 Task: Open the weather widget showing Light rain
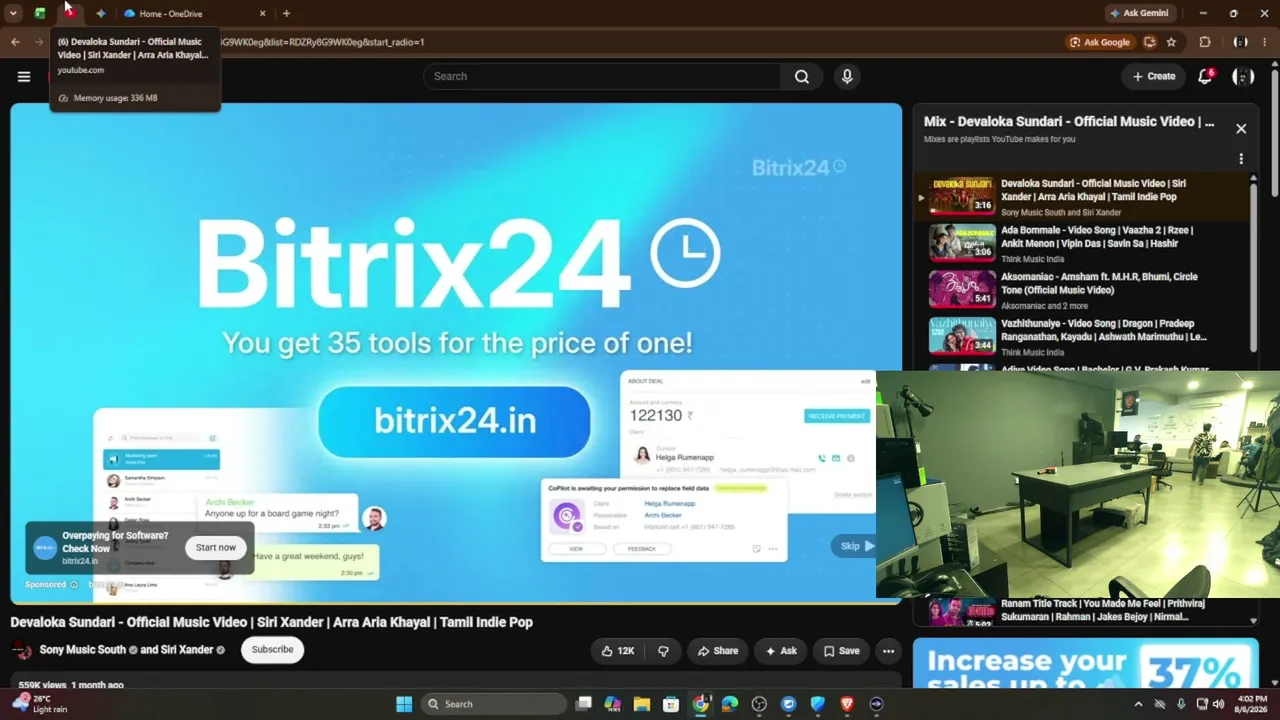coord(38,704)
